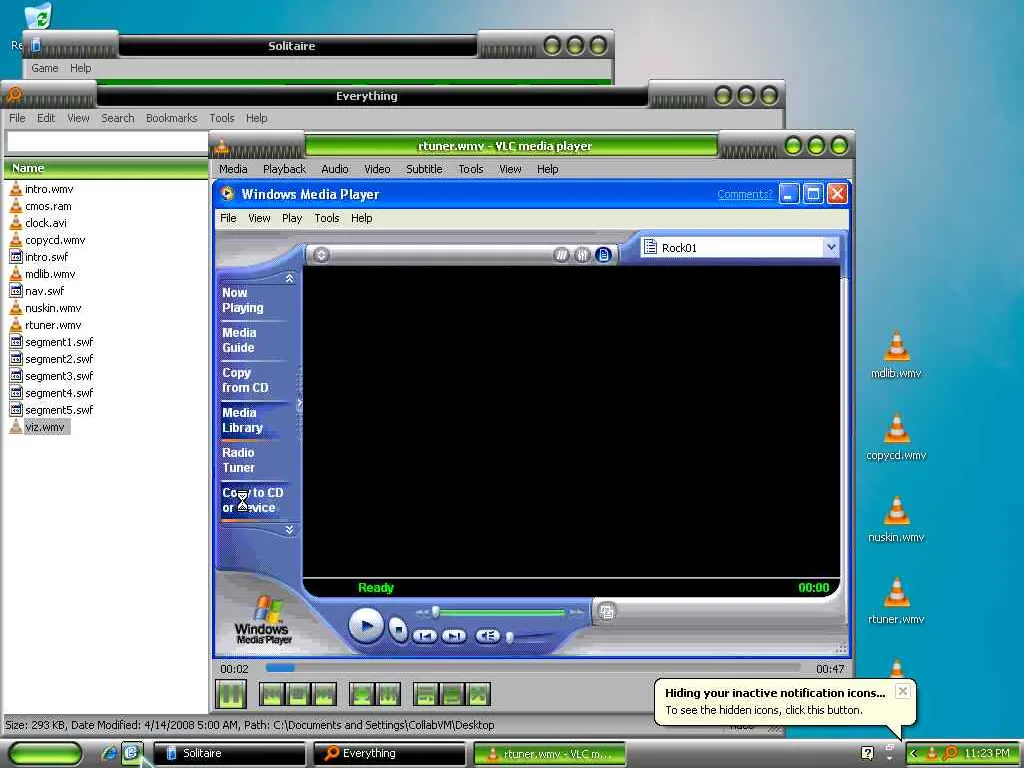Toggle the equalizer settings icon in WMP
The image size is (1024, 768).
[582, 255]
